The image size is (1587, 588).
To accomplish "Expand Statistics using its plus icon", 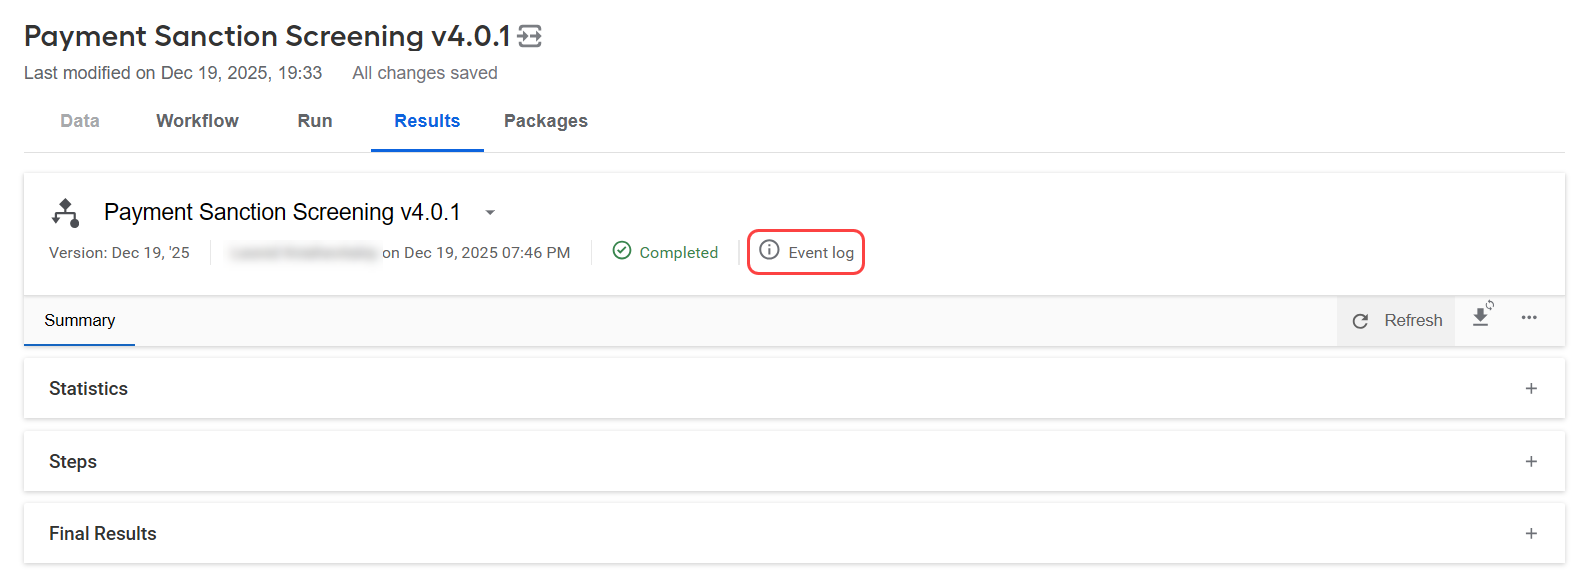I will [x=1531, y=388].
